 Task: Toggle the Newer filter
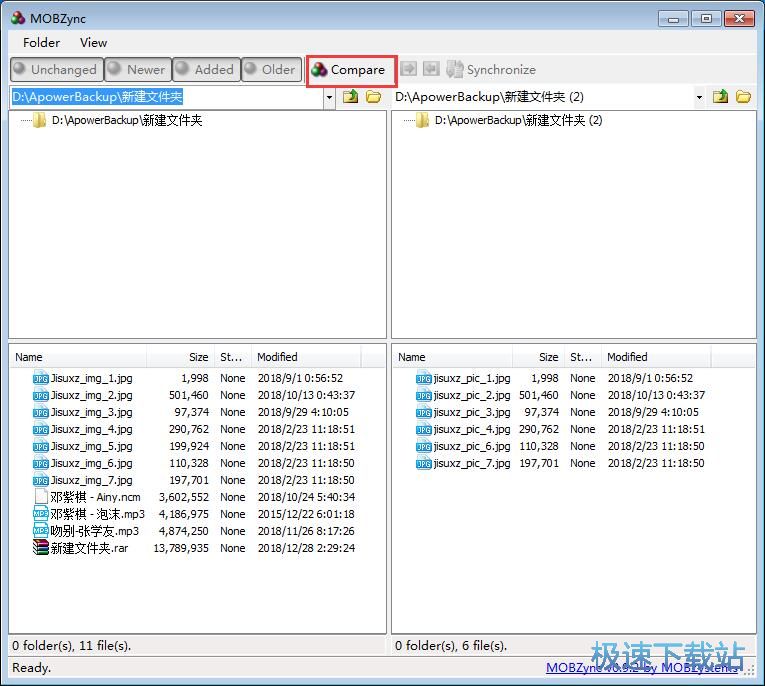coord(138,70)
